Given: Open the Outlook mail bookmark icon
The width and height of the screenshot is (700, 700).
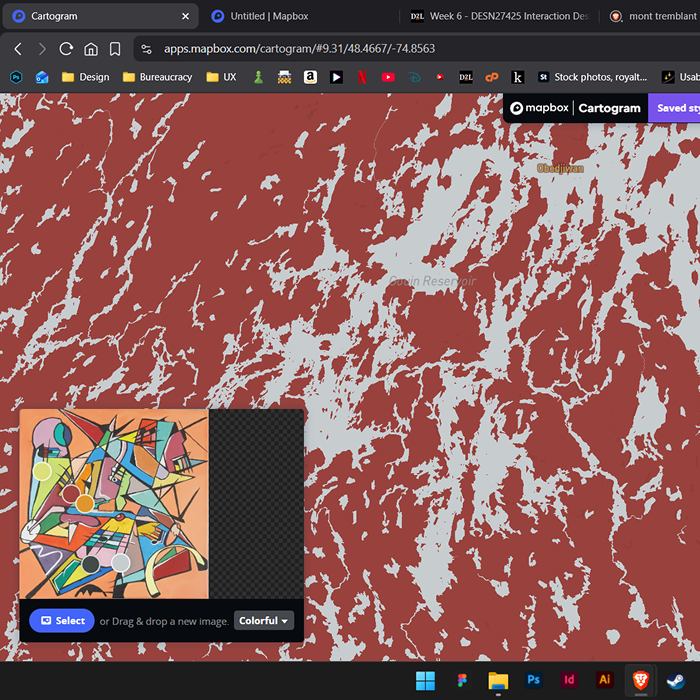Looking at the screenshot, I should click(42, 77).
